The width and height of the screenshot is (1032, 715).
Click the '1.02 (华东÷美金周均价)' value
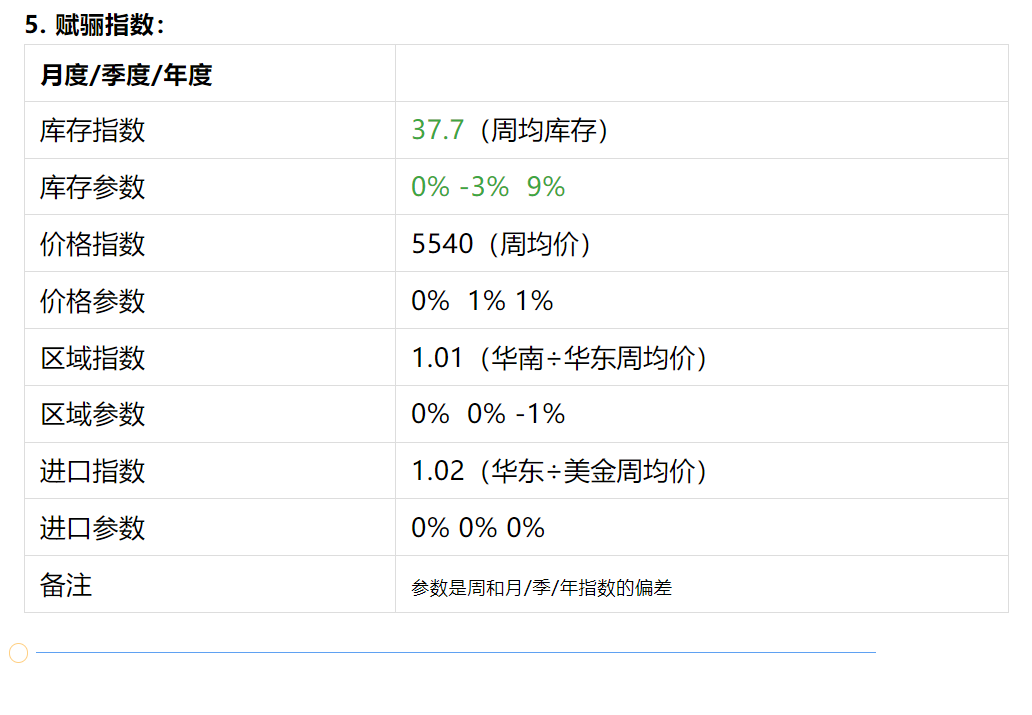[559, 471]
